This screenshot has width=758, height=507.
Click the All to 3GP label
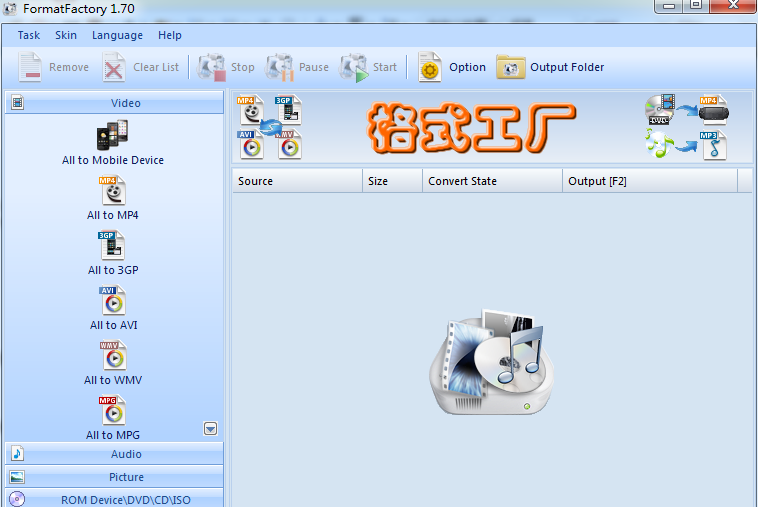[113, 270]
